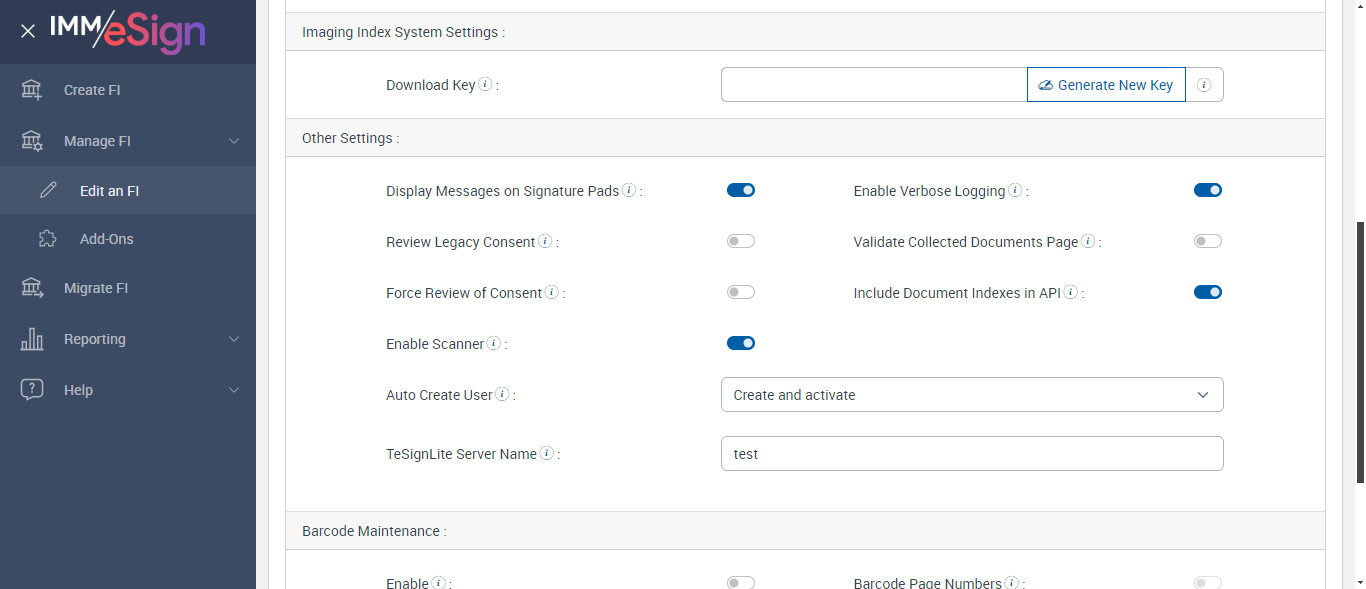Turn on Validate Collected Documents Page toggle
This screenshot has width=1366, height=589.
[1208, 241]
